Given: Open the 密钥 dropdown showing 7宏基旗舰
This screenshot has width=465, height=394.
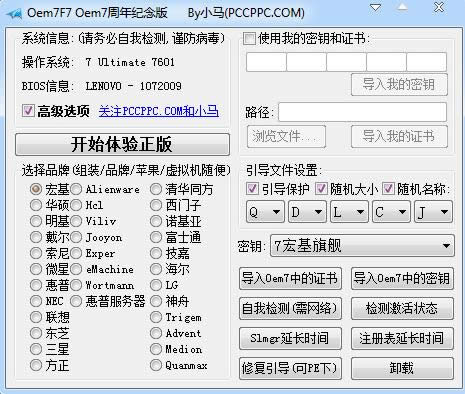Looking at the screenshot, I should tap(362, 246).
